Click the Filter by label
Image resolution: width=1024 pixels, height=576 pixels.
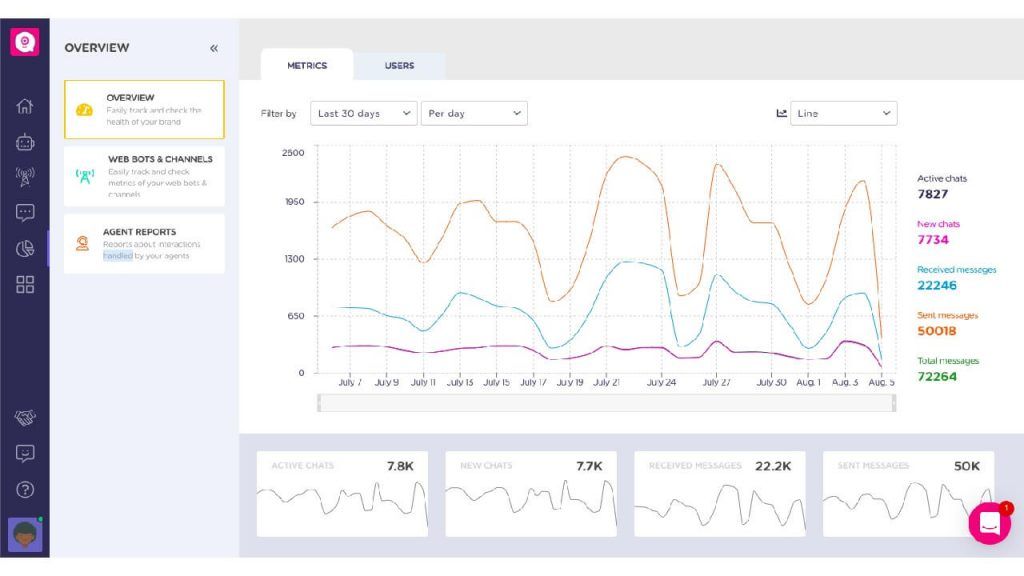coord(278,114)
